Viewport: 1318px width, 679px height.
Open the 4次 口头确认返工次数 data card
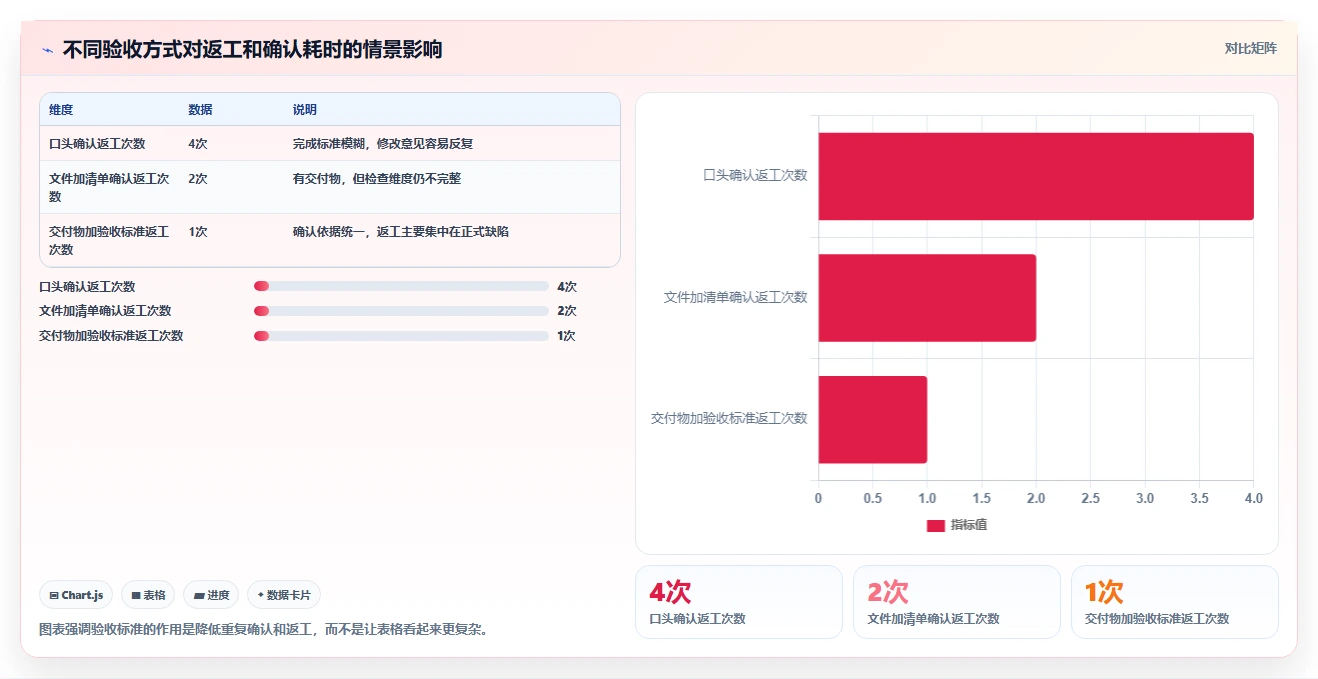point(739,602)
